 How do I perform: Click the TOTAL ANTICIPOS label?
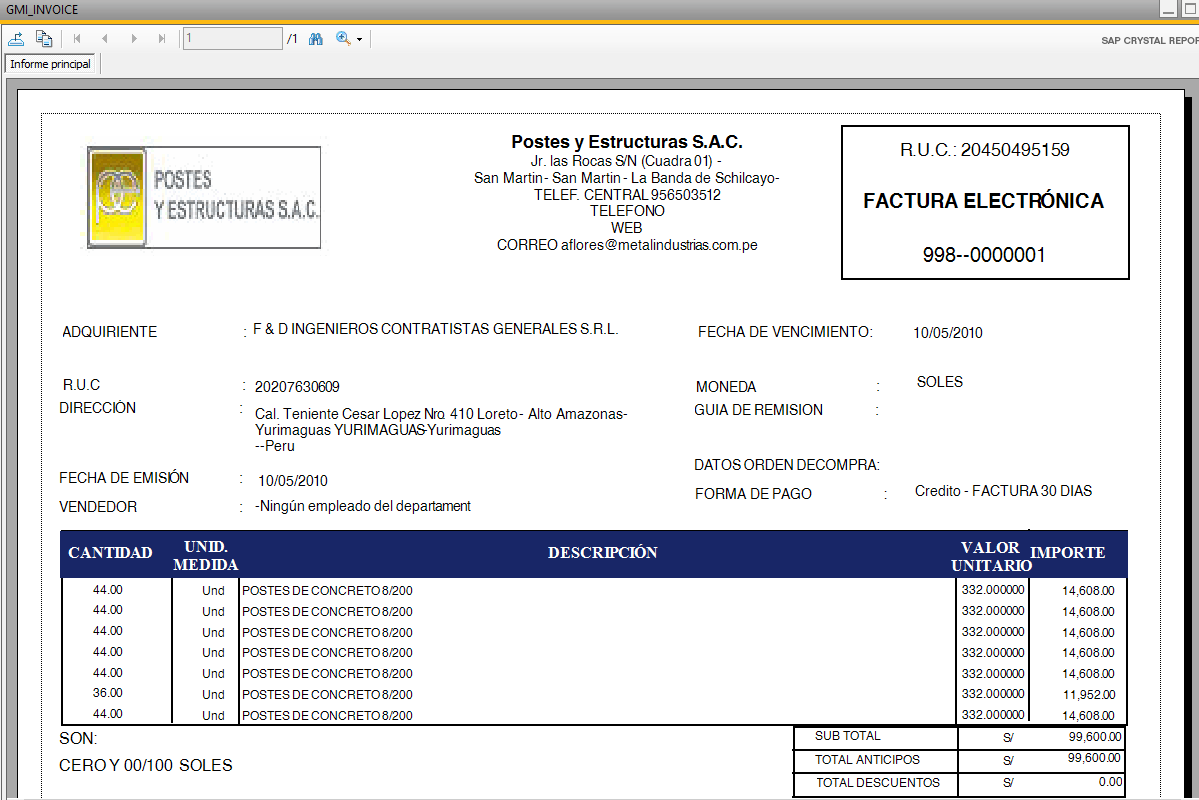click(x=867, y=759)
